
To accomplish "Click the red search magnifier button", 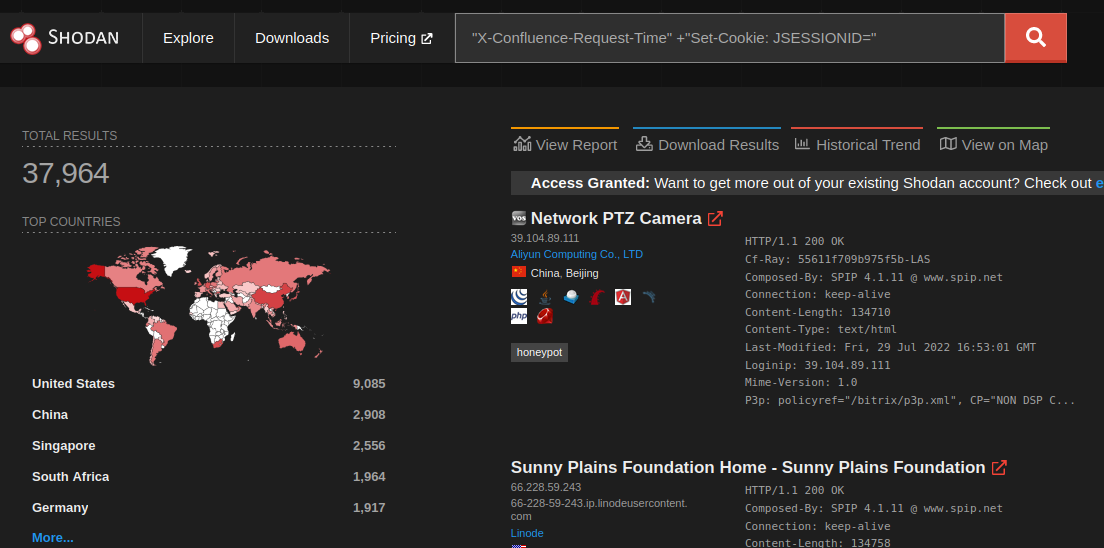I will pos(1035,38).
